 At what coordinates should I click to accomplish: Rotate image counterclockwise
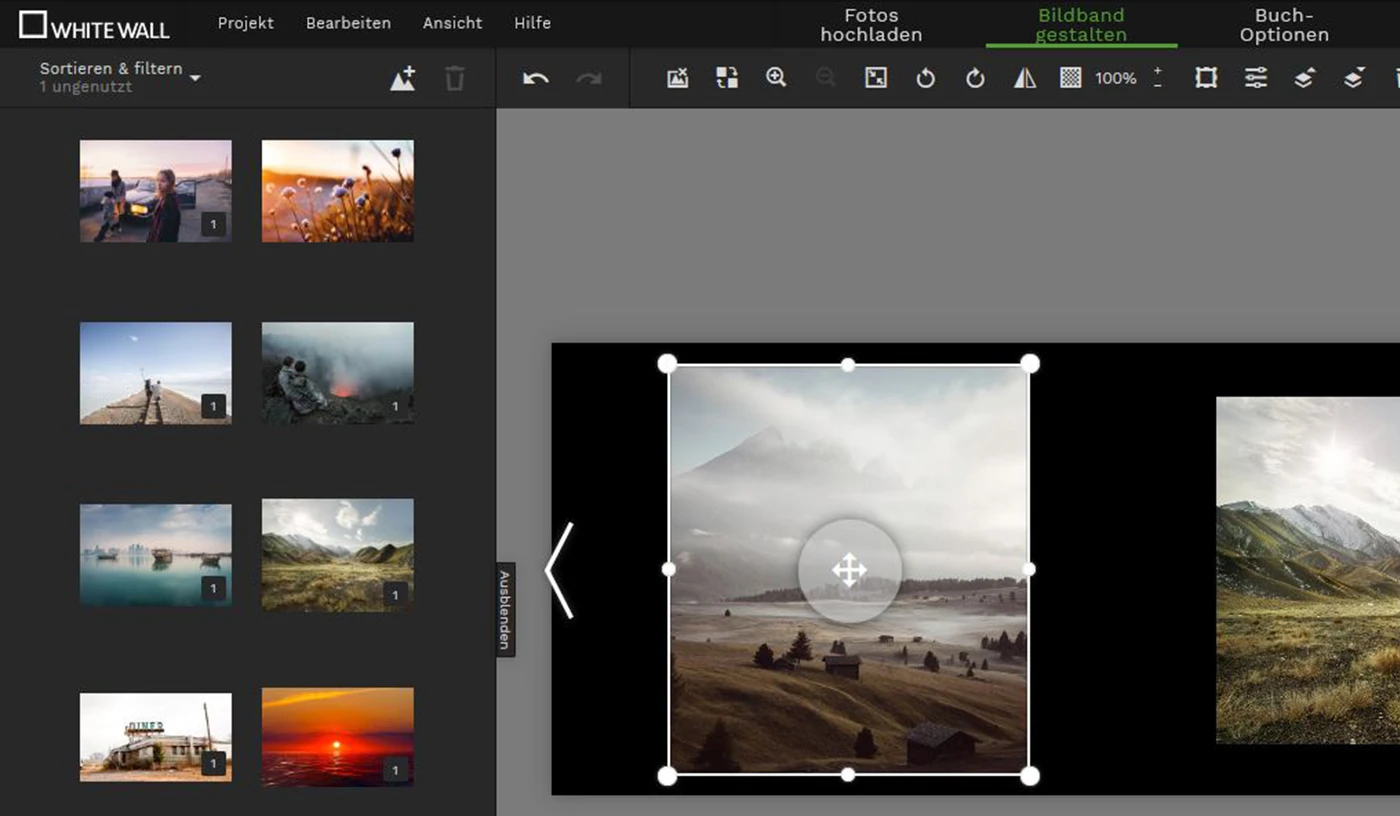click(x=926, y=78)
